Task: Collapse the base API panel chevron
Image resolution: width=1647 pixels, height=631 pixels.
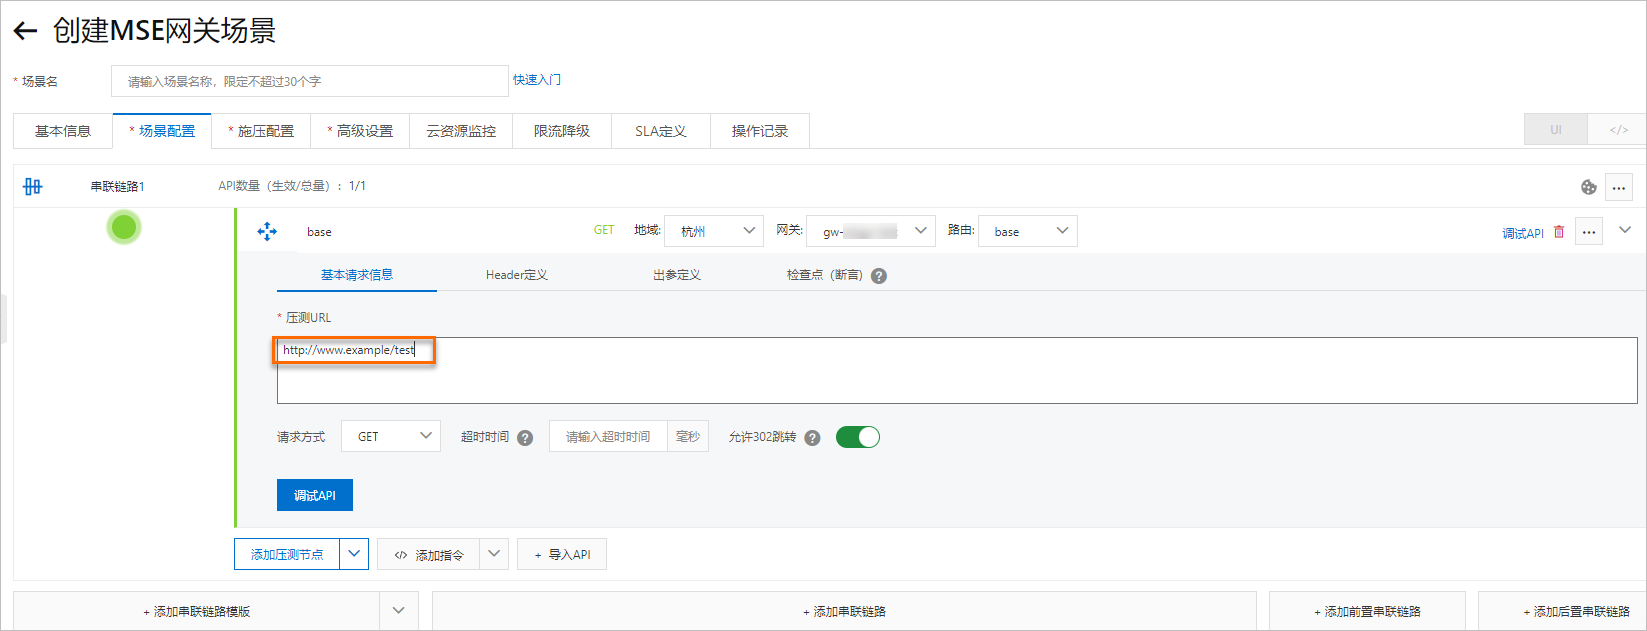Action: [1625, 230]
